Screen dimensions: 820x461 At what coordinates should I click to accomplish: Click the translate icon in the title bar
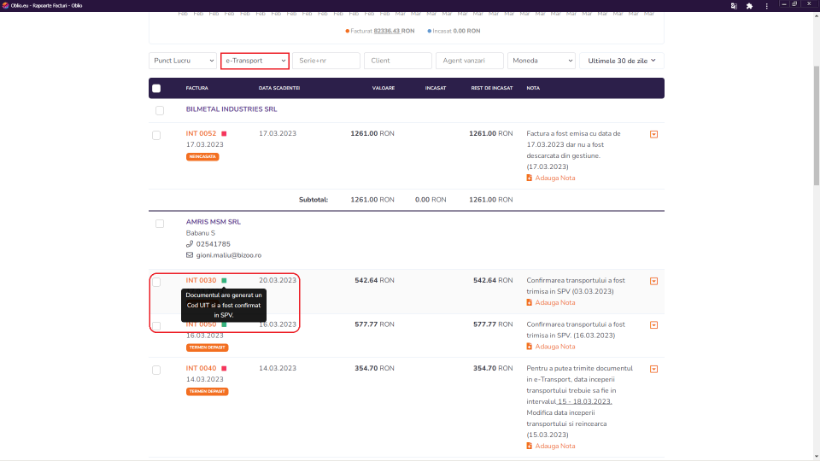734,6
